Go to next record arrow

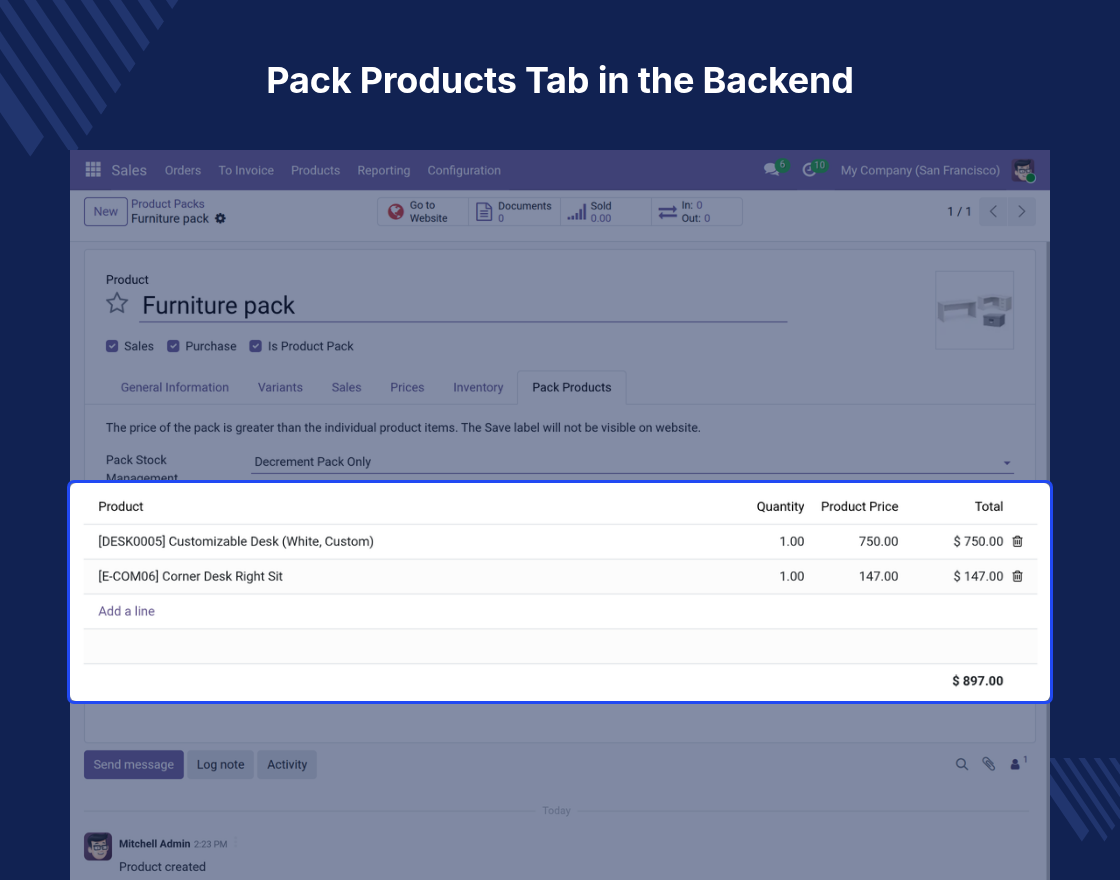pyautogui.click(x=1021, y=211)
